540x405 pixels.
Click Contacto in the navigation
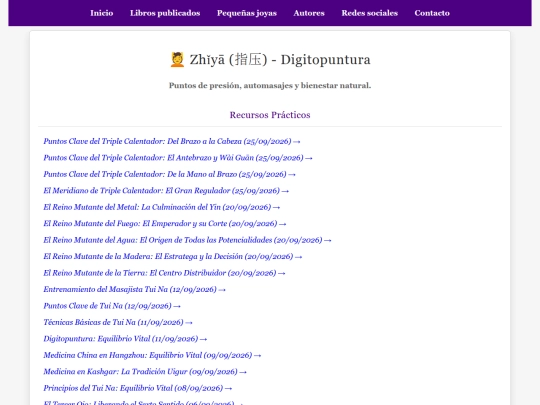click(x=432, y=13)
